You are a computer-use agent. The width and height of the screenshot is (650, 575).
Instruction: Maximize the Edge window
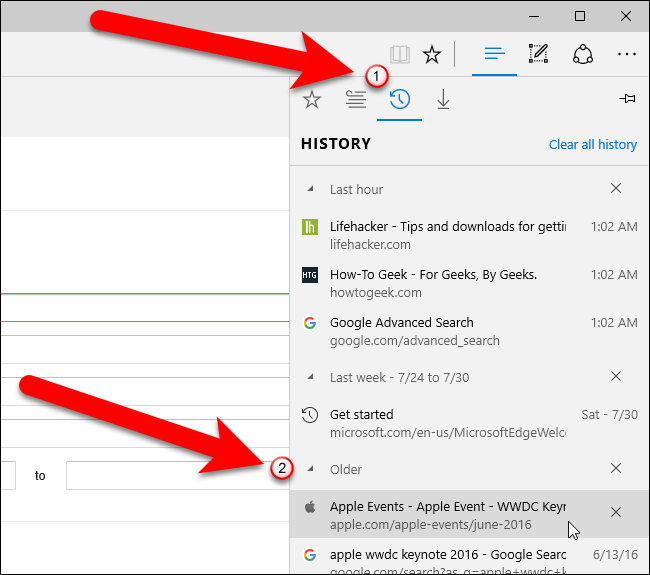[580, 17]
